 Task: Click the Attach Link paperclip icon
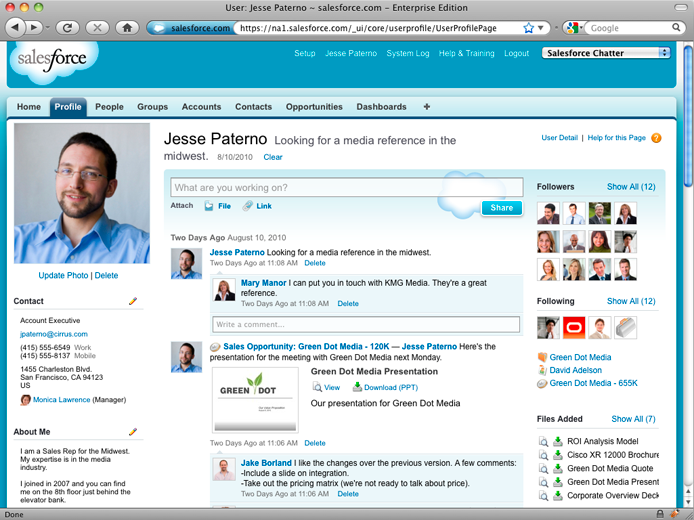coord(247,206)
